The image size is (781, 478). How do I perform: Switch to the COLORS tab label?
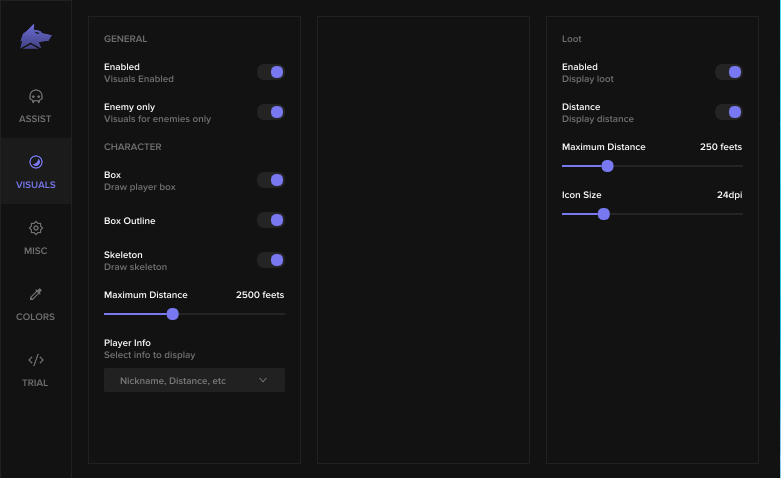35,317
